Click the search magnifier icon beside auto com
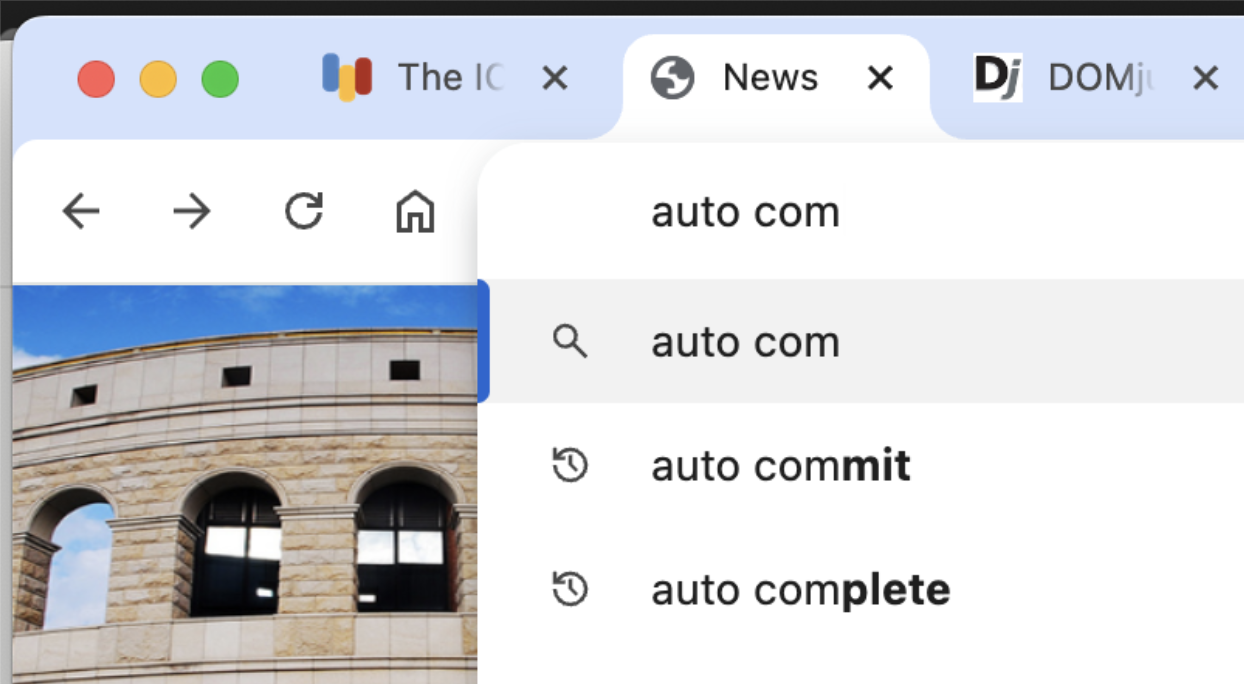Viewport: 1244px width, 684px height. [570, 342]
